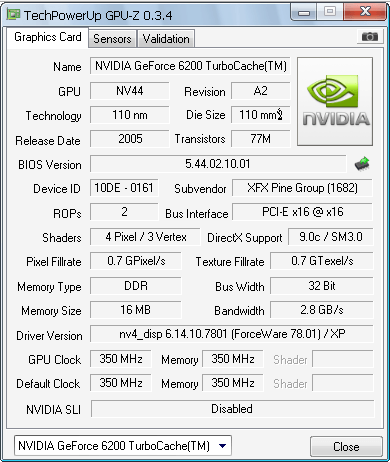Click the Revision field showing A2

pyautogui.click(x=261, y=91)
